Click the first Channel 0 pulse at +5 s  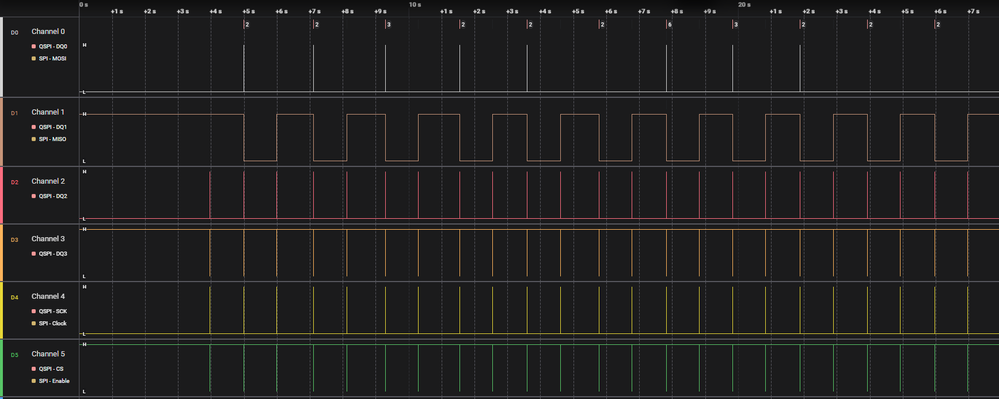[244, 68]
